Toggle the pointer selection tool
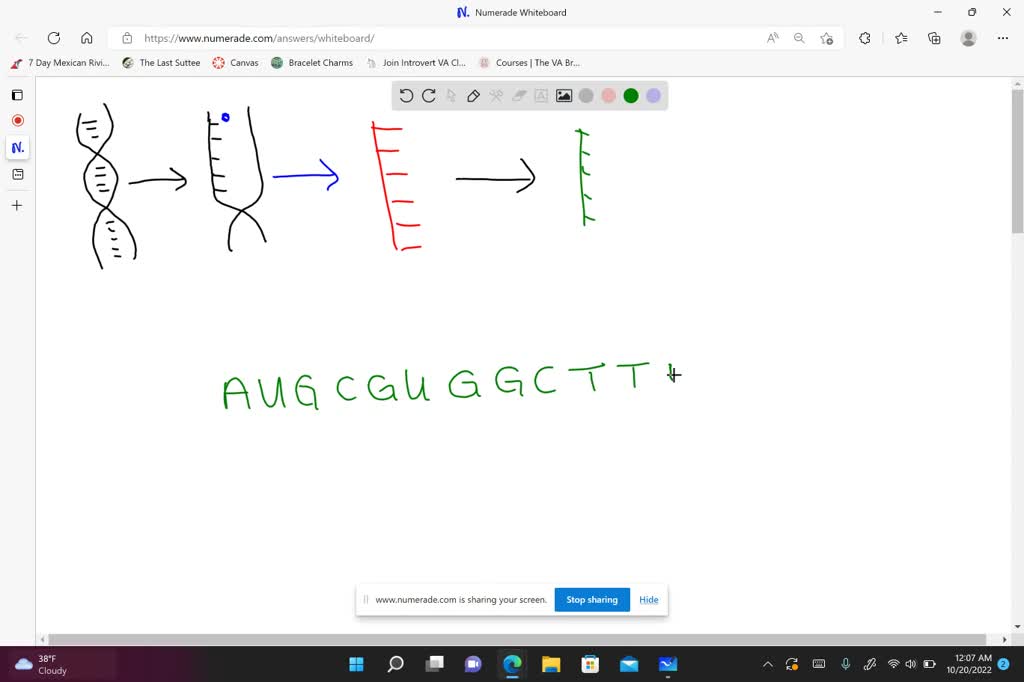This screenshot has height=682, width=1024. [x=451, y=95]
